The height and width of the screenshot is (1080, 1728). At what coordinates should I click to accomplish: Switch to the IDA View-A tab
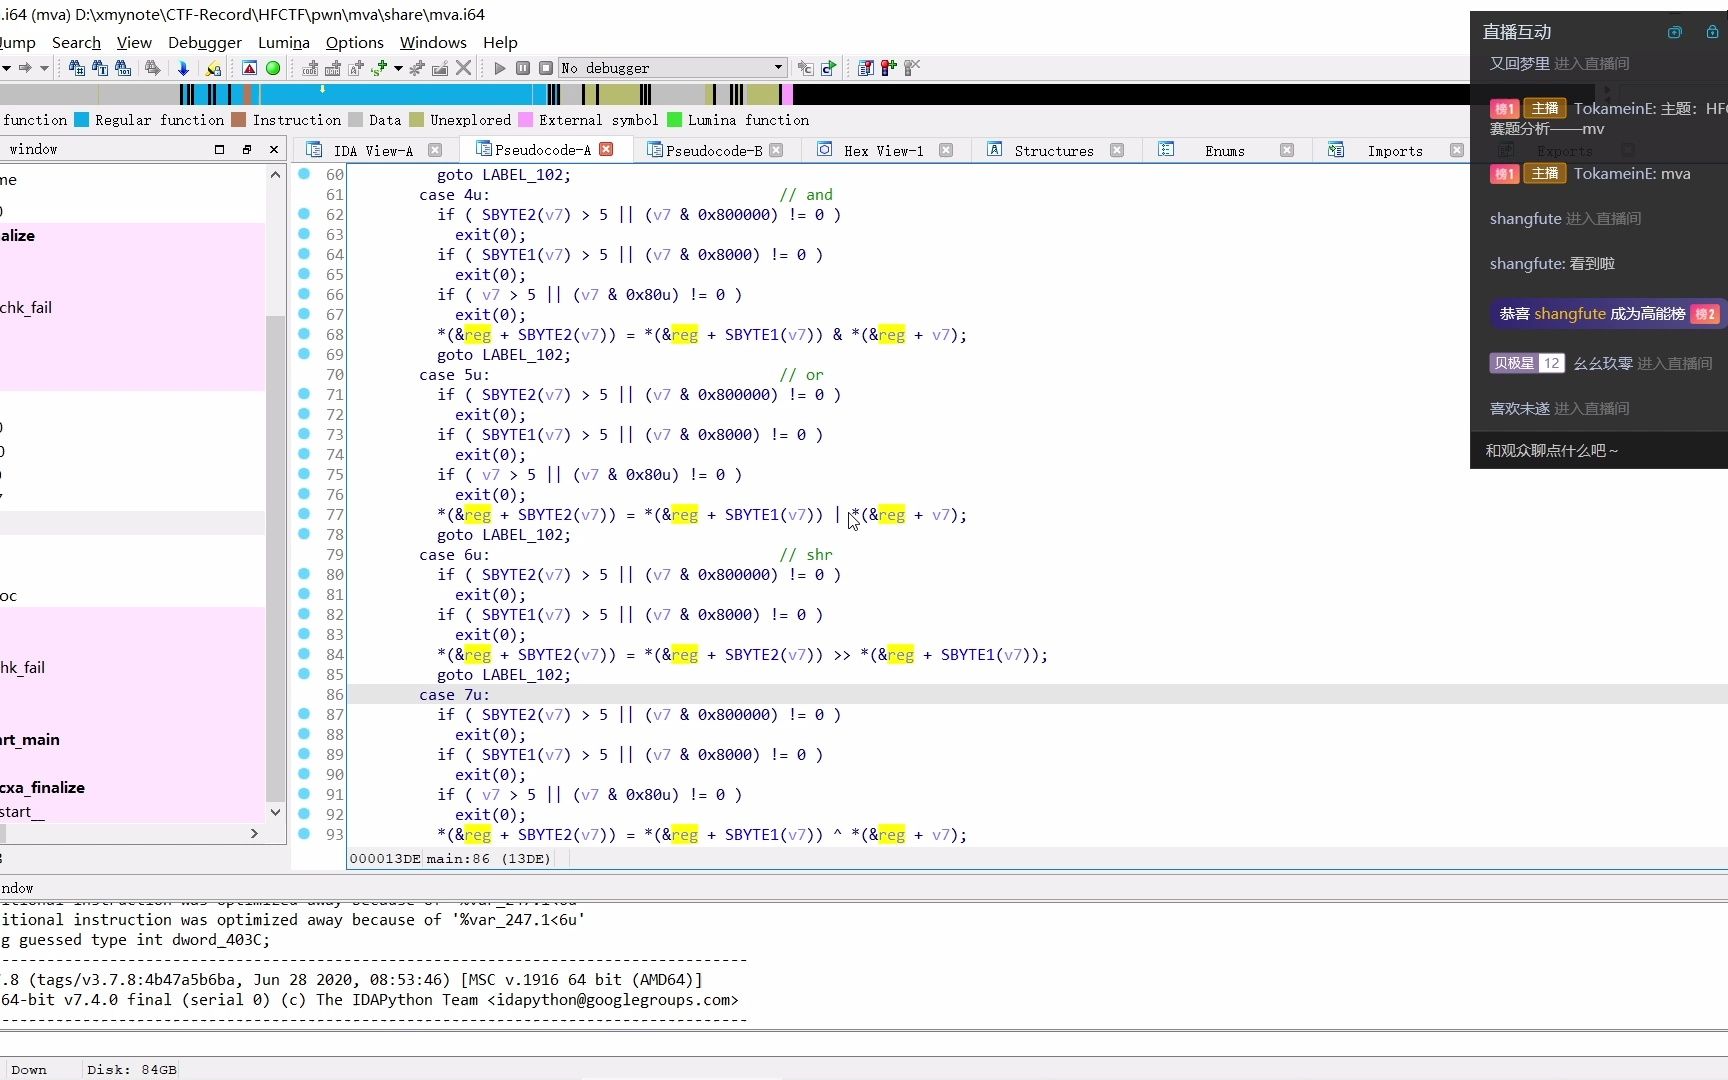coord(373,150)
